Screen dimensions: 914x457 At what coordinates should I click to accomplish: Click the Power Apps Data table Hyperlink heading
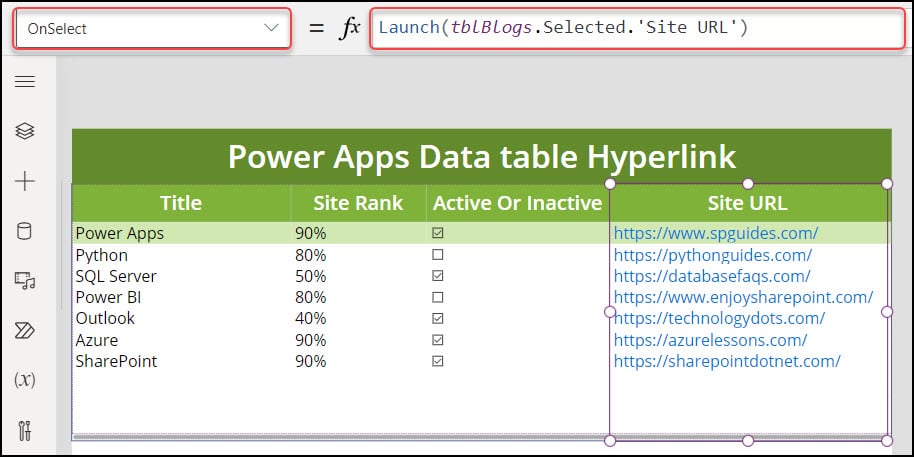tap(482, 156)
